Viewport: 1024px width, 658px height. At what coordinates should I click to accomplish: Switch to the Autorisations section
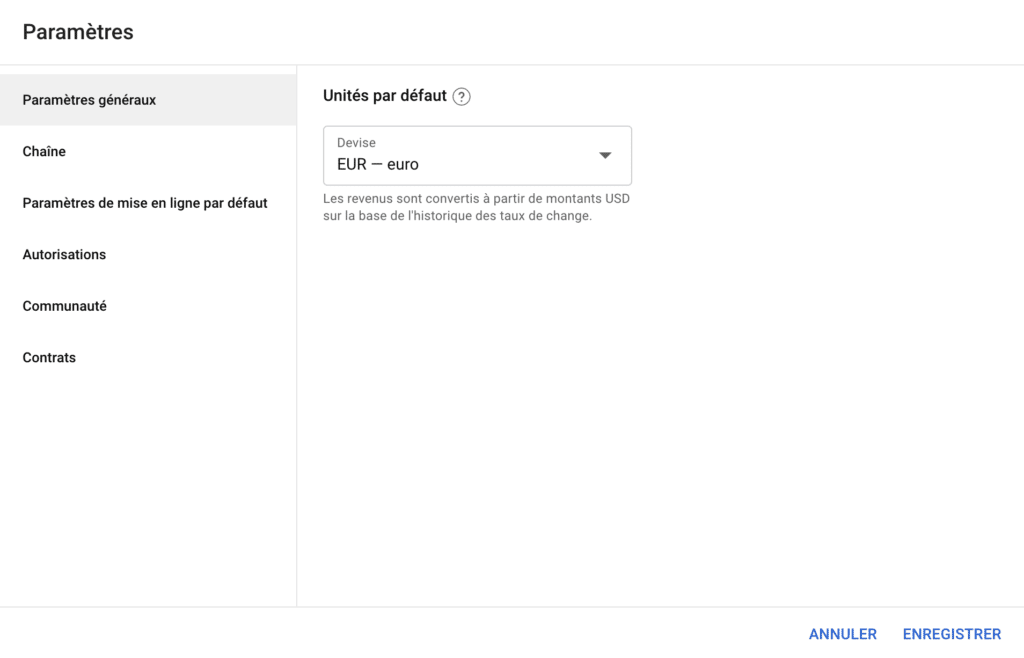click(64, 255)
